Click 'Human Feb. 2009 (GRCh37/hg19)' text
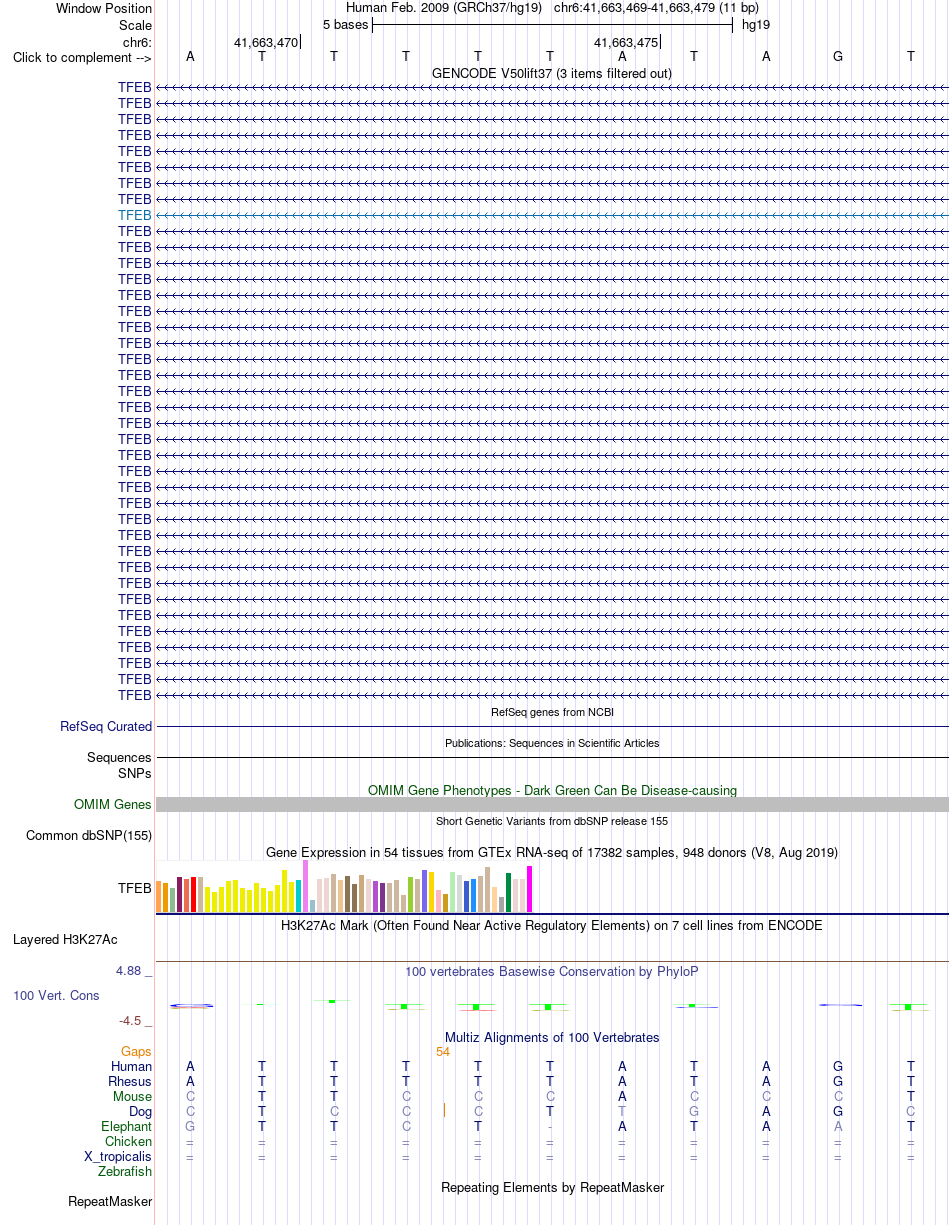This screenshot has width=950, height=1225. [x=444, y=9]
